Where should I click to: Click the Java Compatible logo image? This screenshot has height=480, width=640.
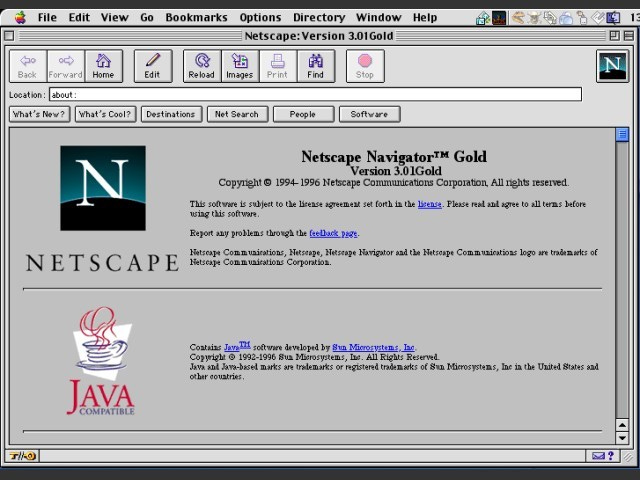tap(101, 361)
